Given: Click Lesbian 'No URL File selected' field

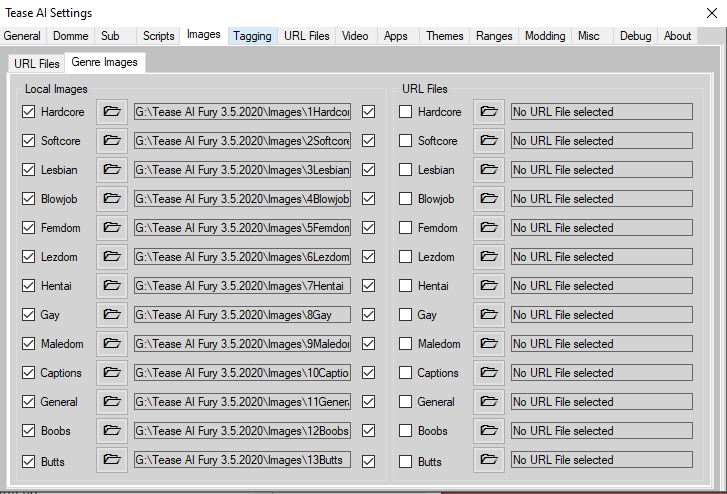Looking at the screenshot, I should tap(602, 170).
